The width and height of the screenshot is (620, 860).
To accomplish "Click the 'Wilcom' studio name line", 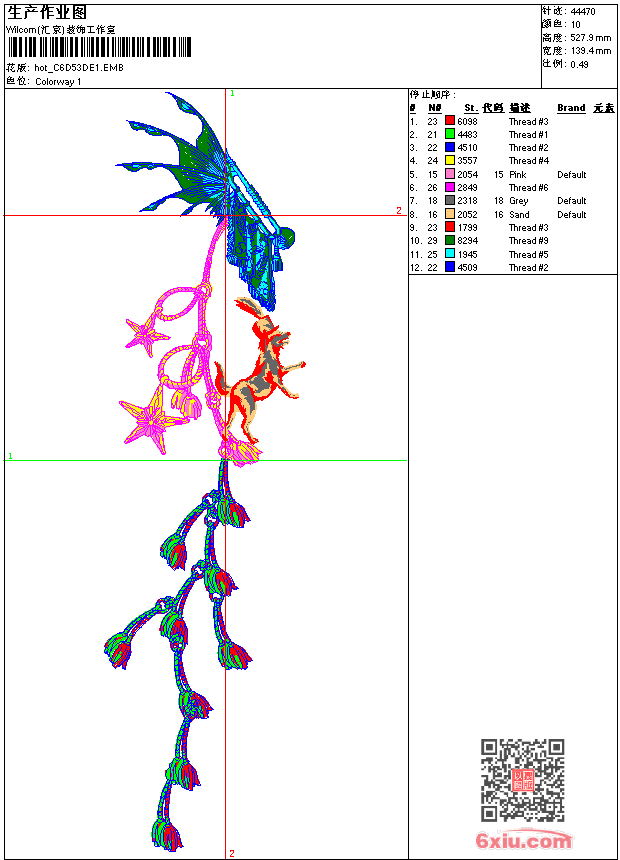I will (x=61, y=30).
